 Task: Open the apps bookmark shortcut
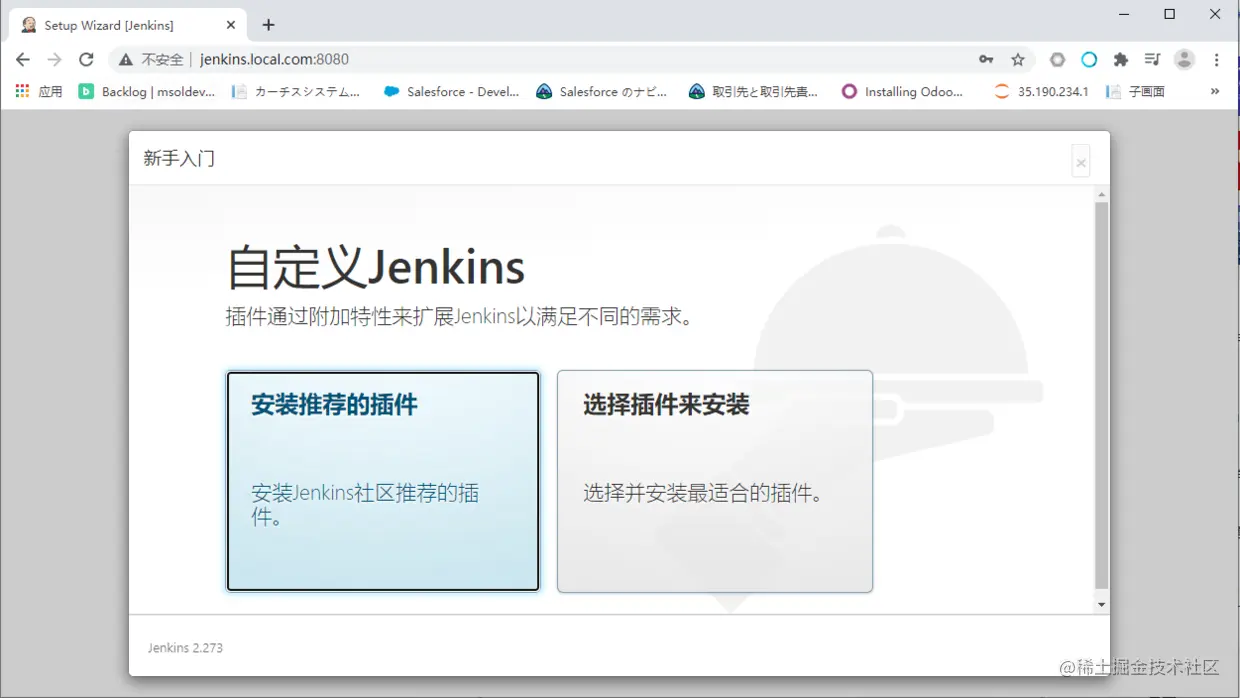[39, 91]
